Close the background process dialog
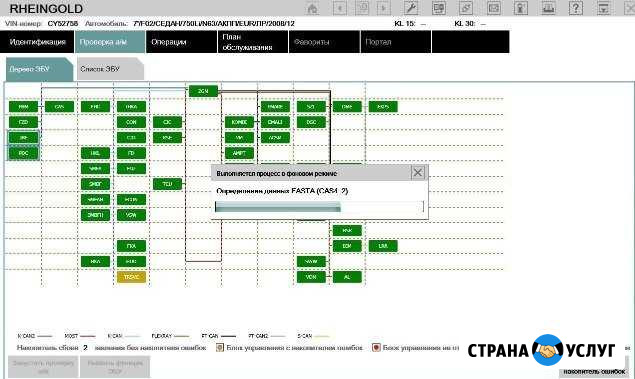 (418, 173)
